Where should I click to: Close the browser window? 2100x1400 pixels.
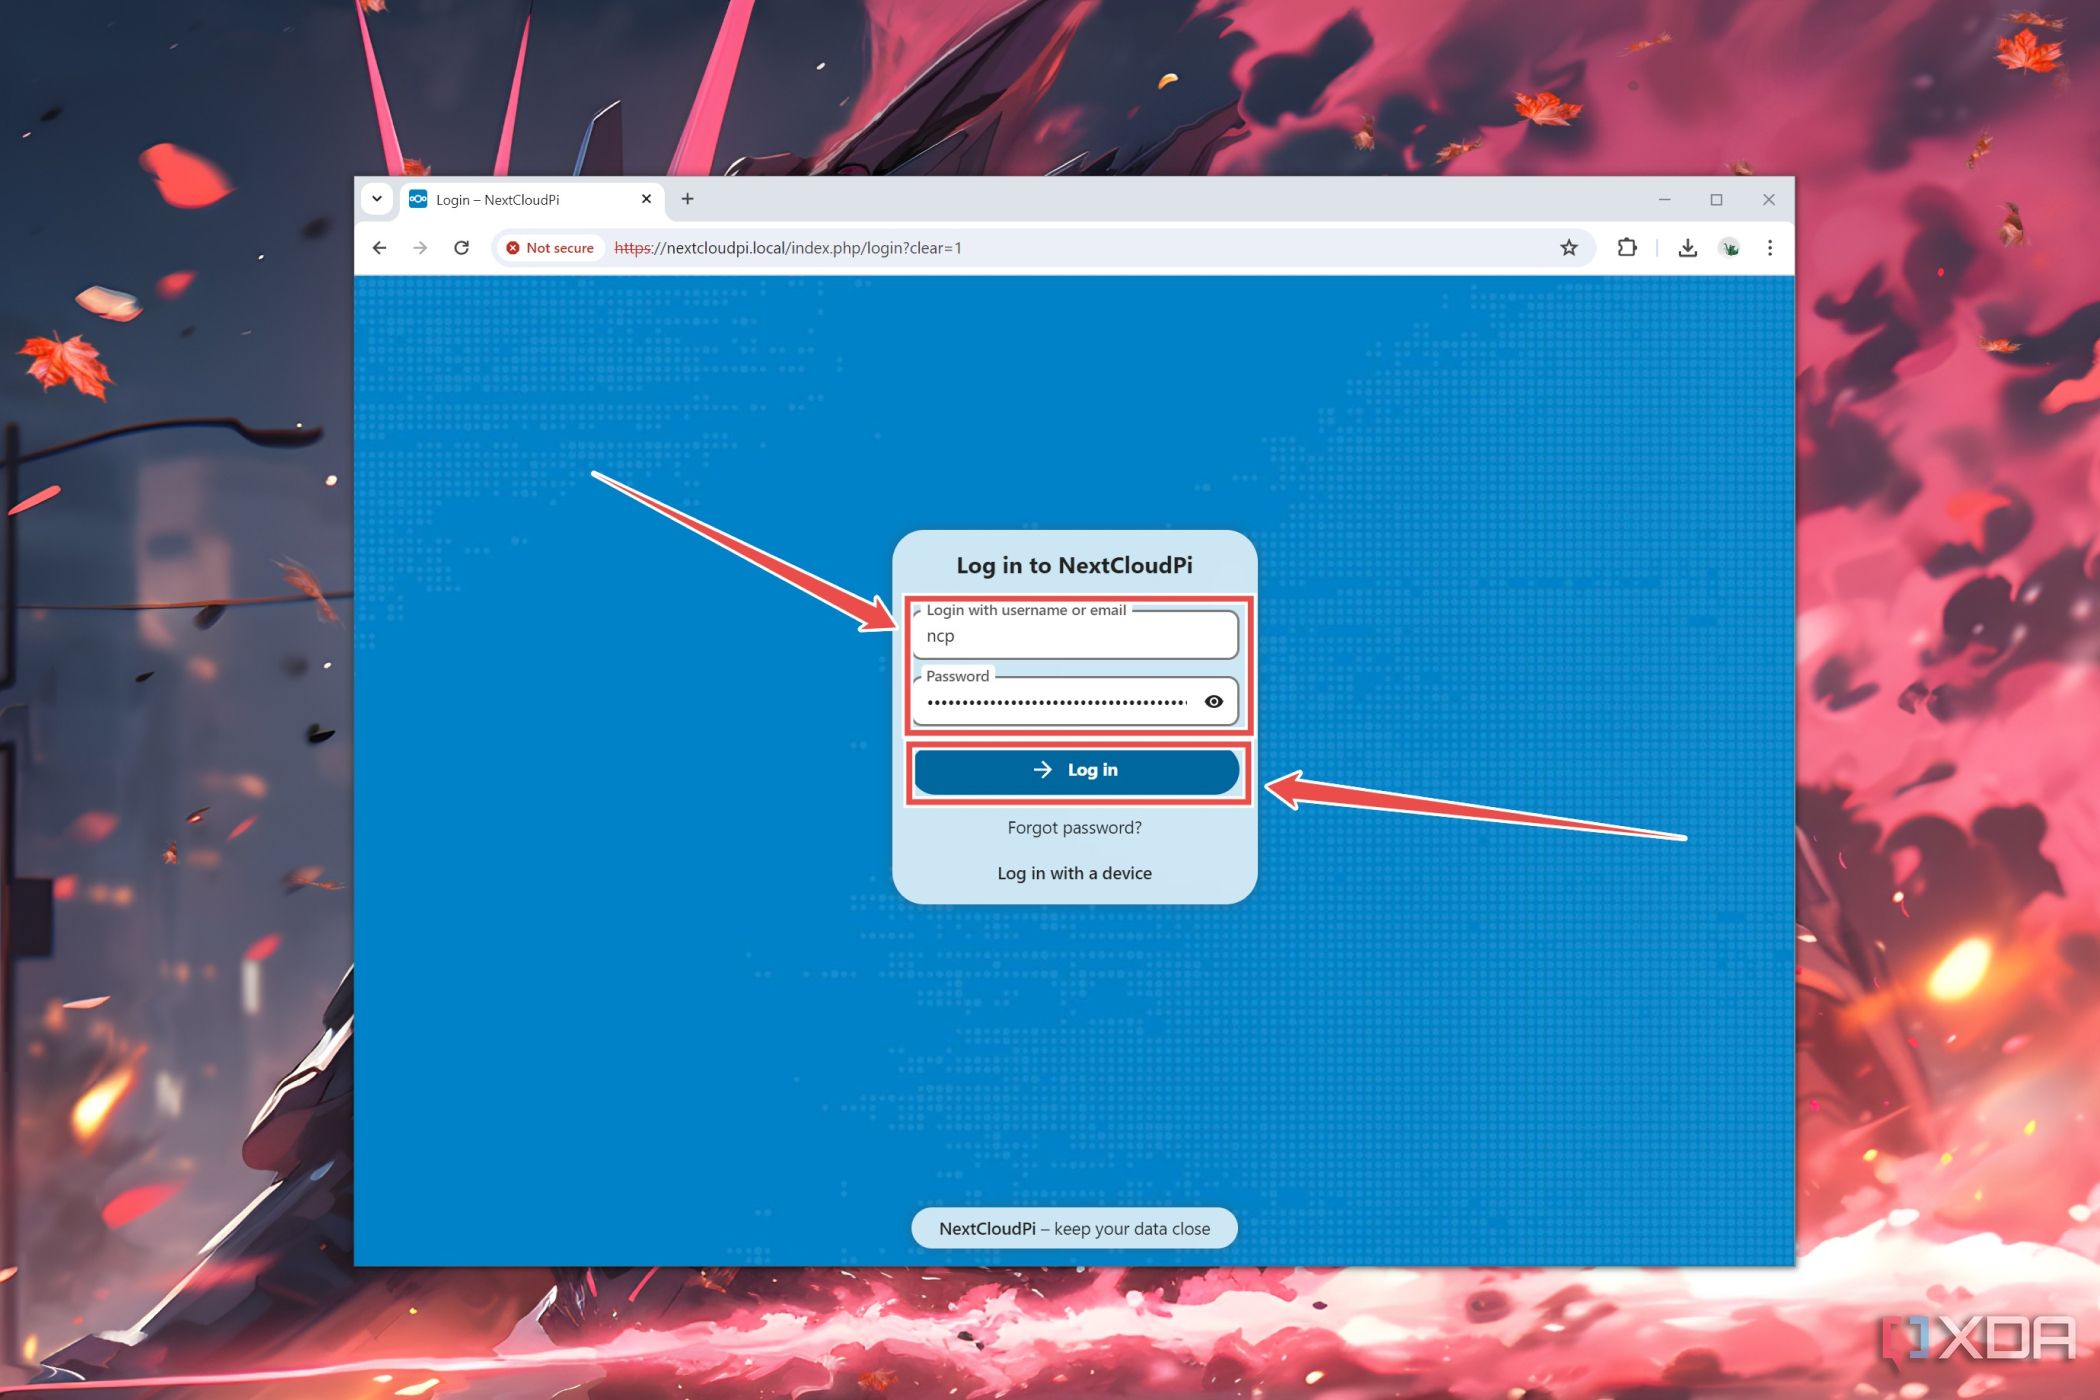click(x=1769, y=200)
